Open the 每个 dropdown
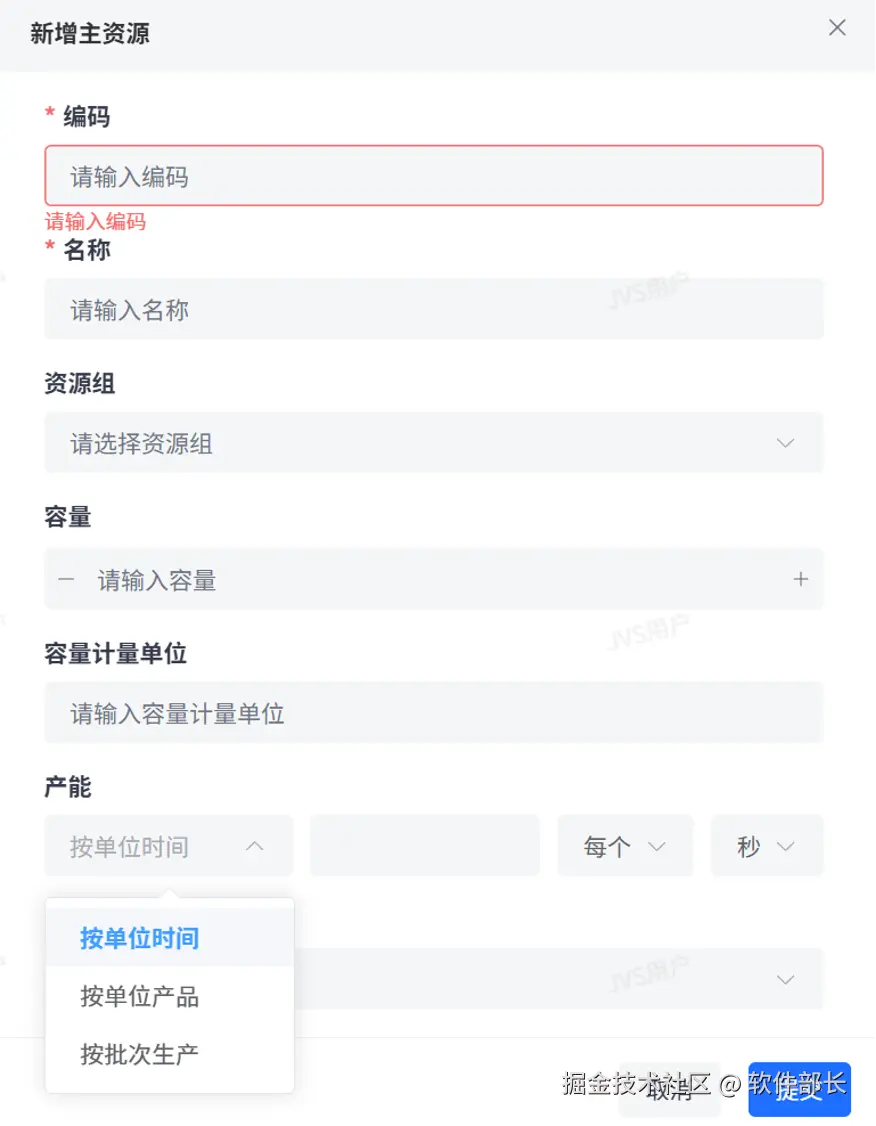 [624, 847]
